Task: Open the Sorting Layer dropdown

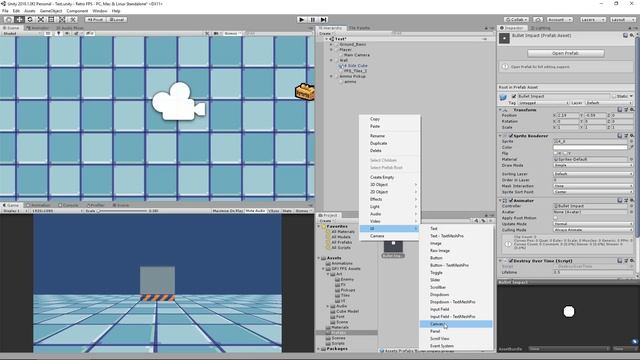Action: point(593,174)
